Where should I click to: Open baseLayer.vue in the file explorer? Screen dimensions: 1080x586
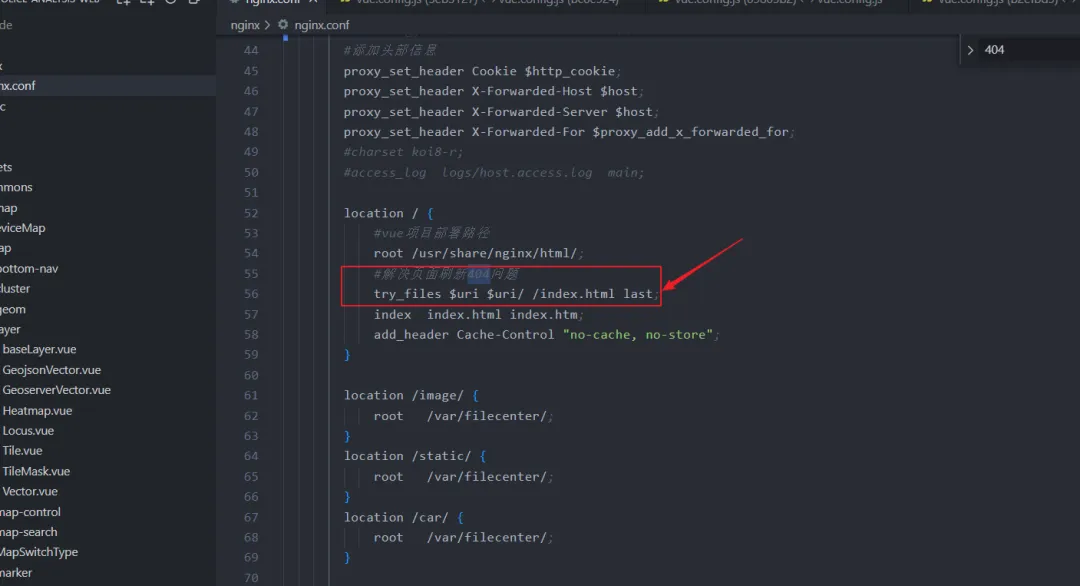pos(39,350)
